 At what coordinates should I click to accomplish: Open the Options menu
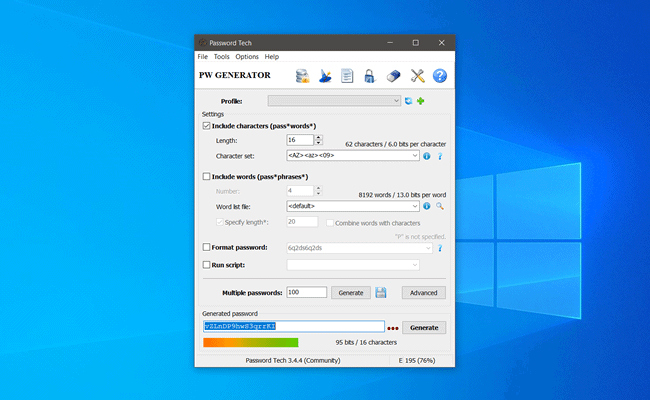coord(247,57)
